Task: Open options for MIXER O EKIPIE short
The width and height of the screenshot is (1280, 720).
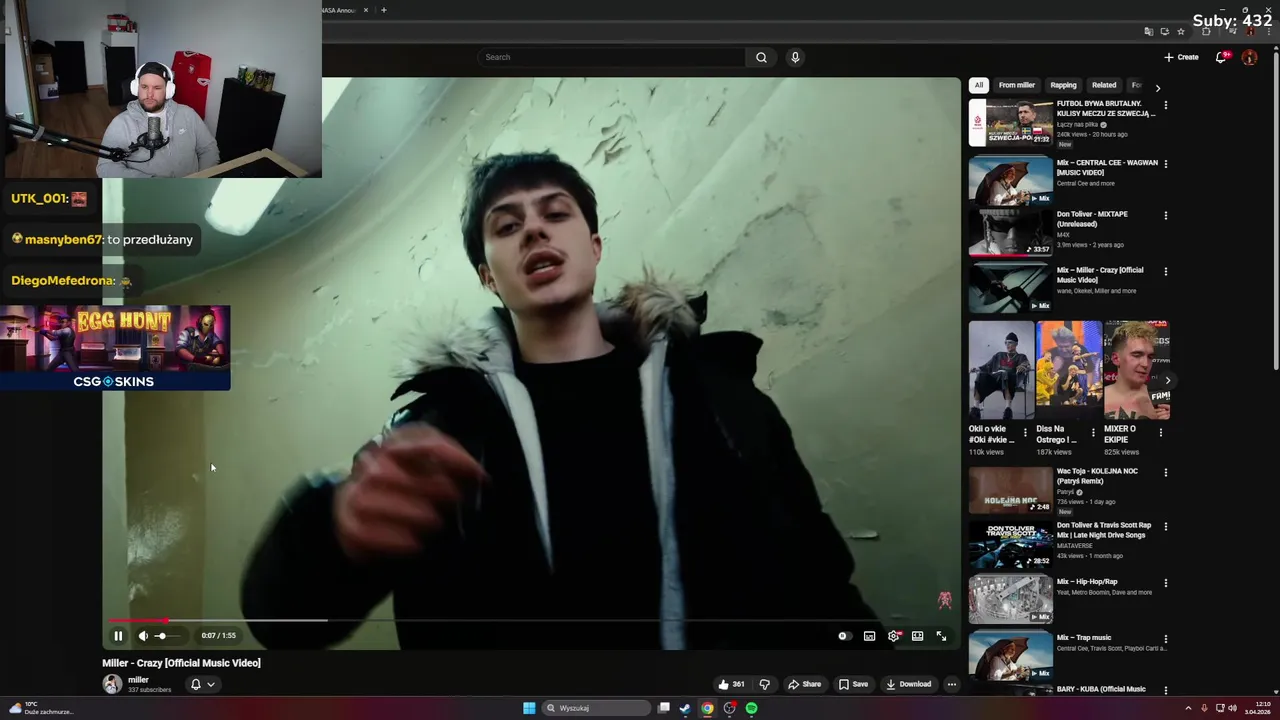Action: coord(1161,433)
